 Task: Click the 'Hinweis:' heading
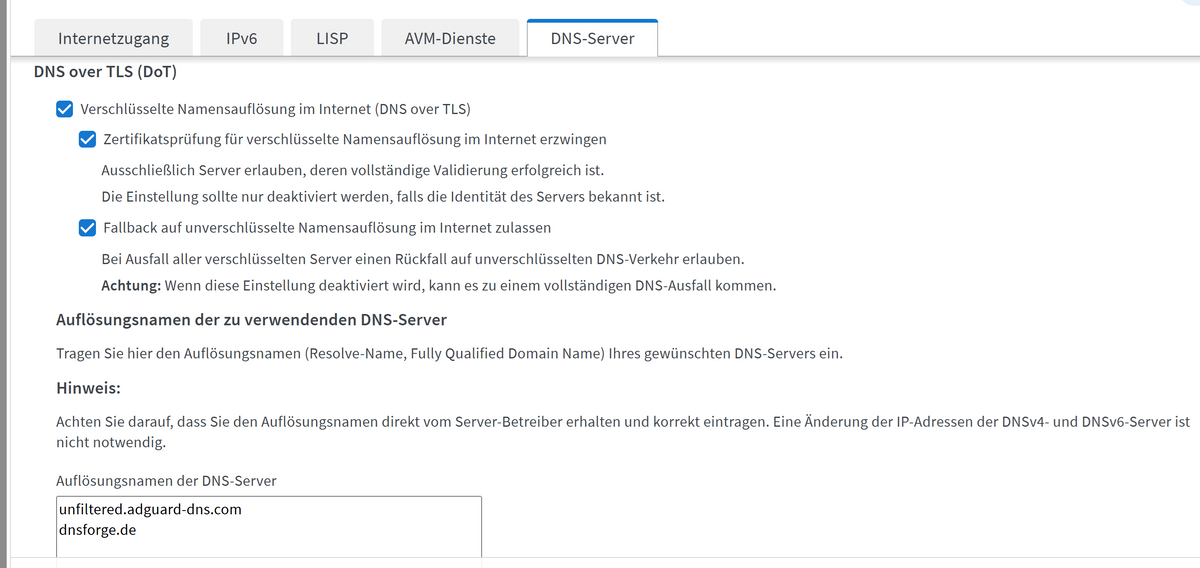(88, 388)
